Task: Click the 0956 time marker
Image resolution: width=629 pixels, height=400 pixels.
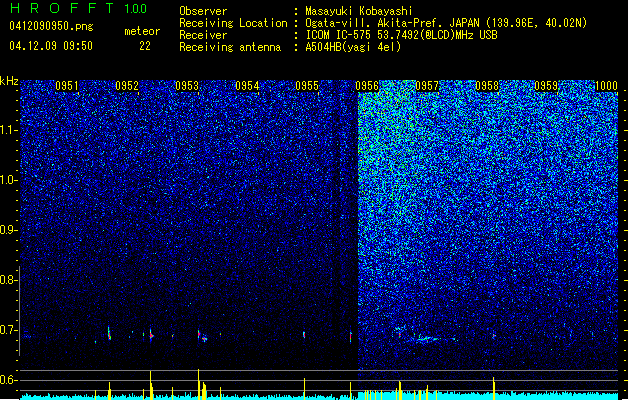Action: click(367, 86)
